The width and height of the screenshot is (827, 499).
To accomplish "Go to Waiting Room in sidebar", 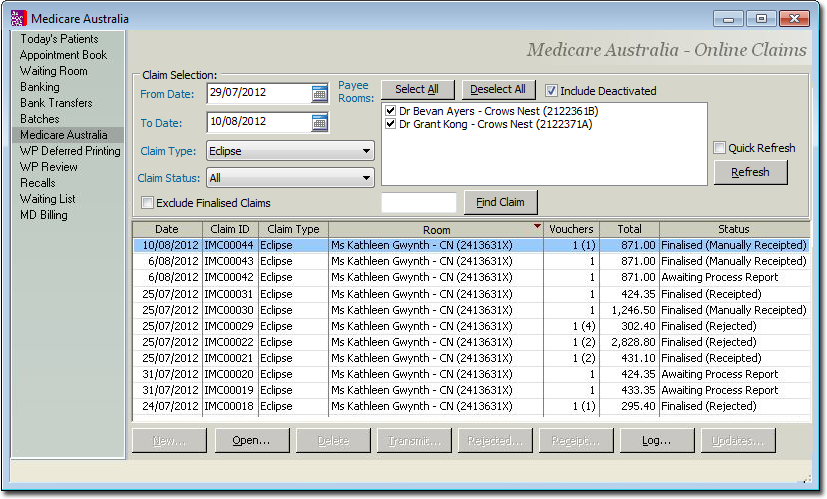I will [54, 71].
